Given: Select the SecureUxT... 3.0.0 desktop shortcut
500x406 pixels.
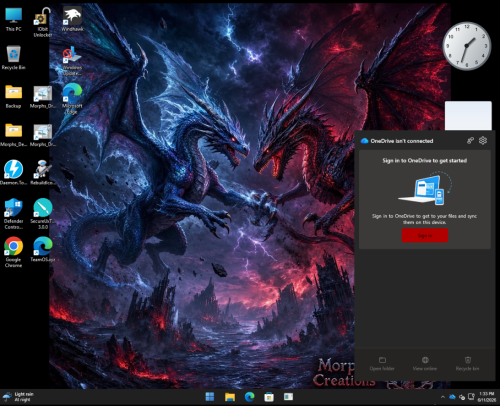Looking at the screenshot, I should [43, 214].
